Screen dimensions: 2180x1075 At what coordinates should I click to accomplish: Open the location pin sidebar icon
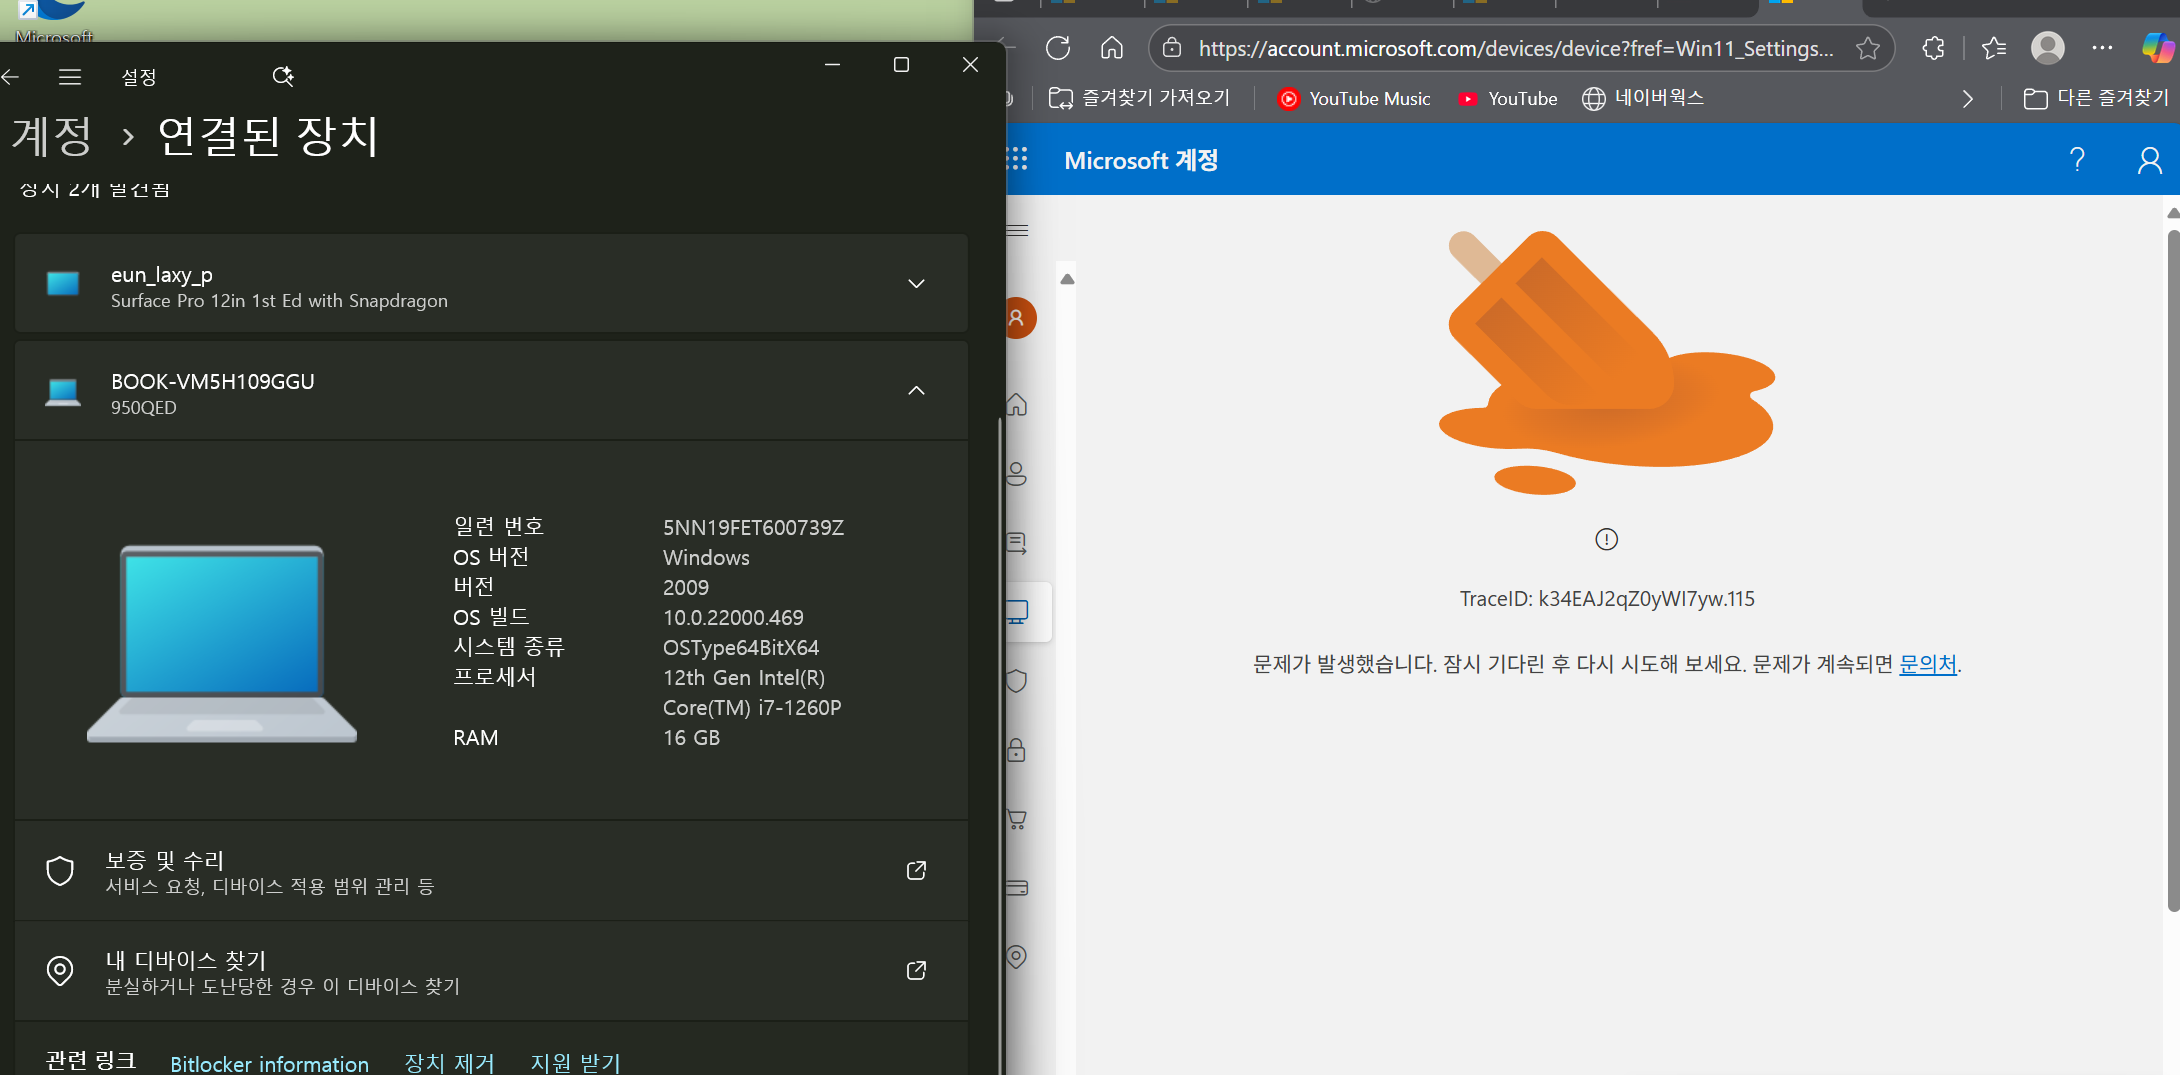1017,957
